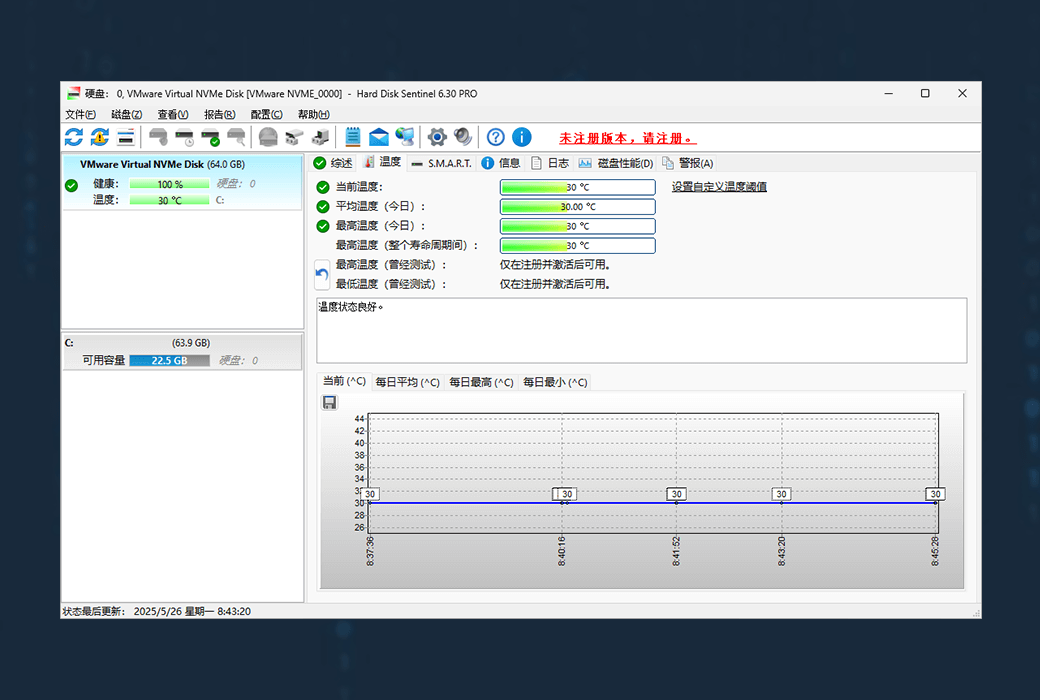1040x700 pixels.
Task: Click the green check icon beside 最高温度 (今日)
Action: point(323,226)
